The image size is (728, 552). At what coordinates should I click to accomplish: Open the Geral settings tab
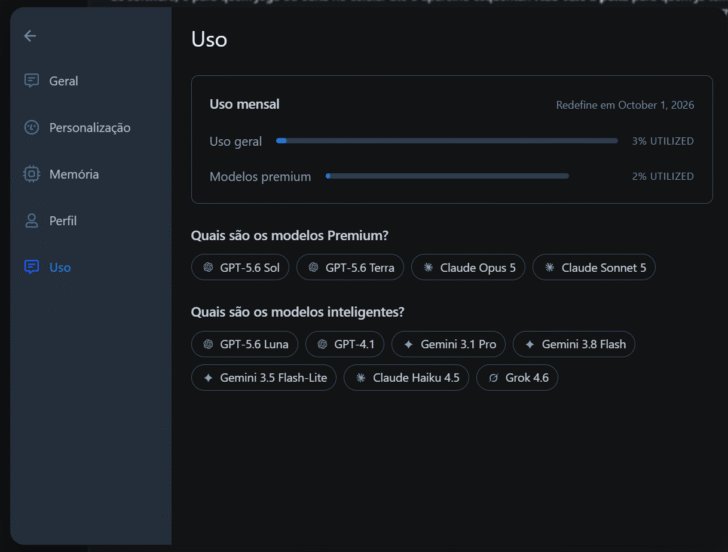(x=64, y=81)
